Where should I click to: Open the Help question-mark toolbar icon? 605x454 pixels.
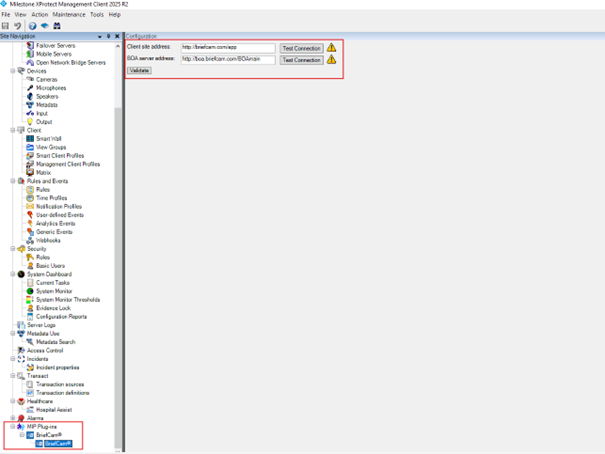32,26
